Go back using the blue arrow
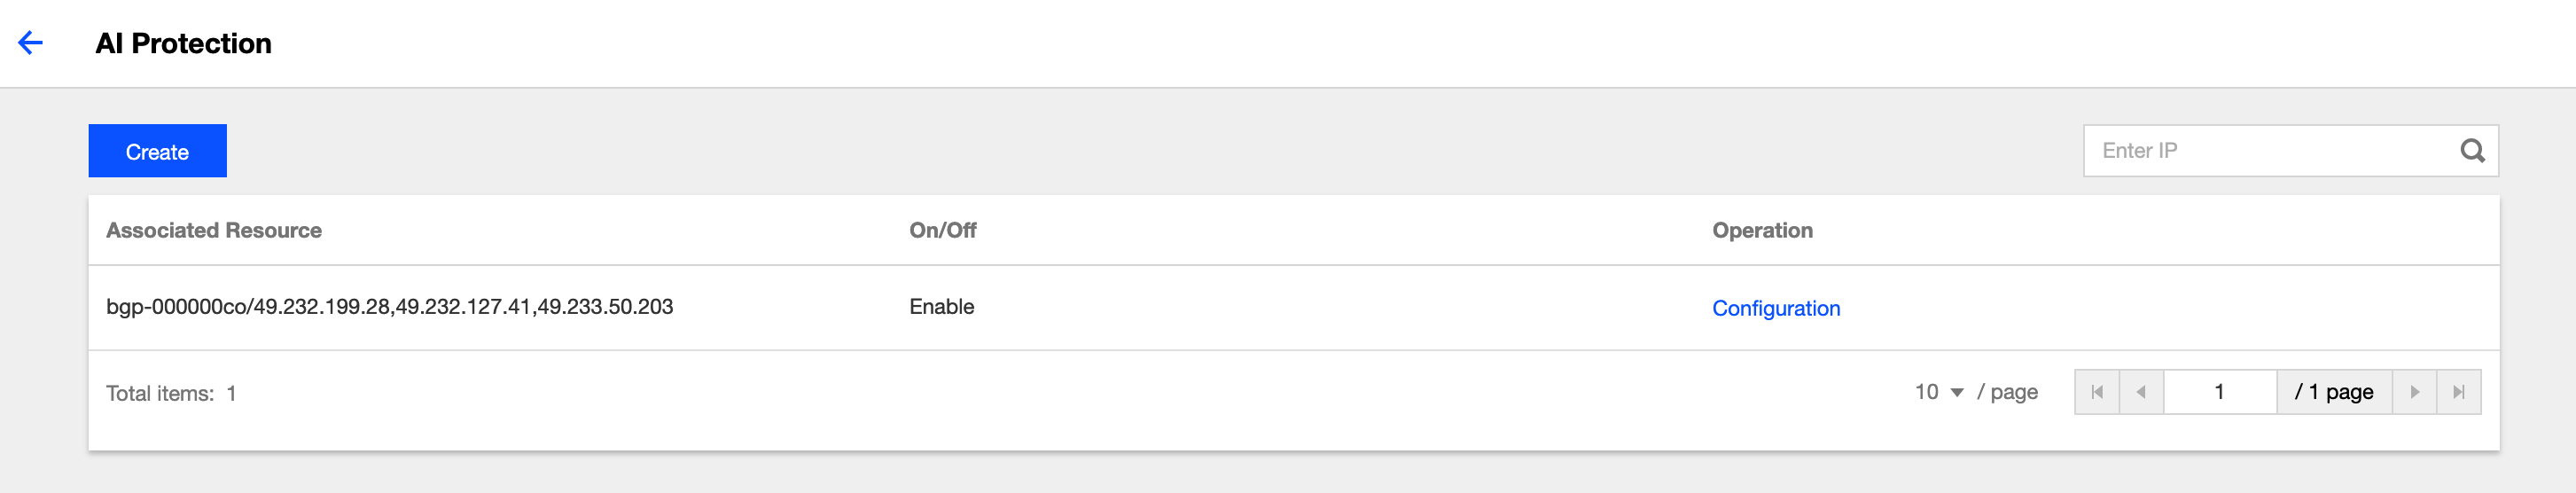 [31, 43]
